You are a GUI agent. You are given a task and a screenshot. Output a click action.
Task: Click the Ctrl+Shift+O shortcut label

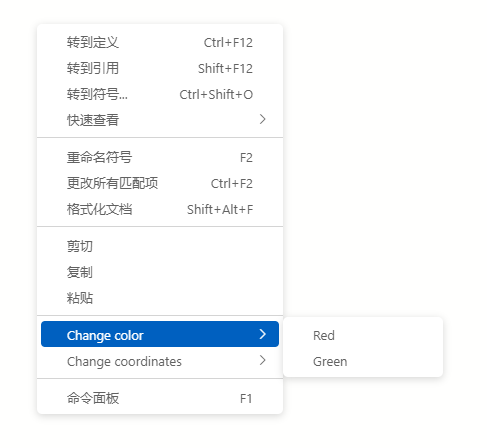216,95
